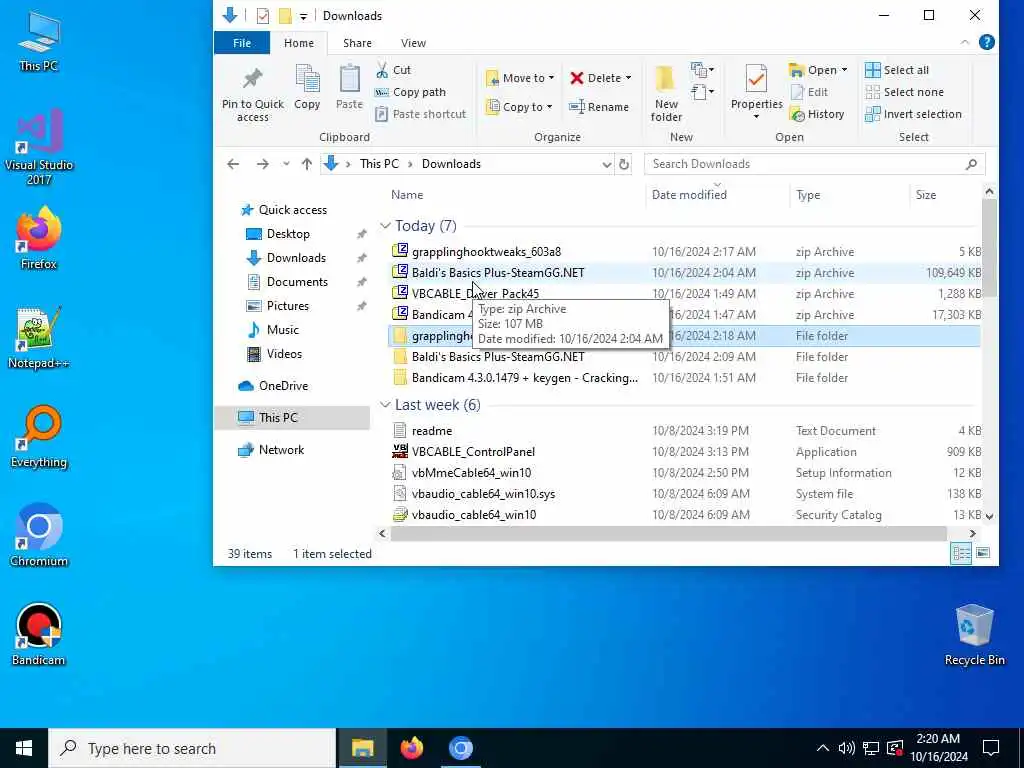Open the File menu tab
1024x768 pixels.
pos(242,43)
